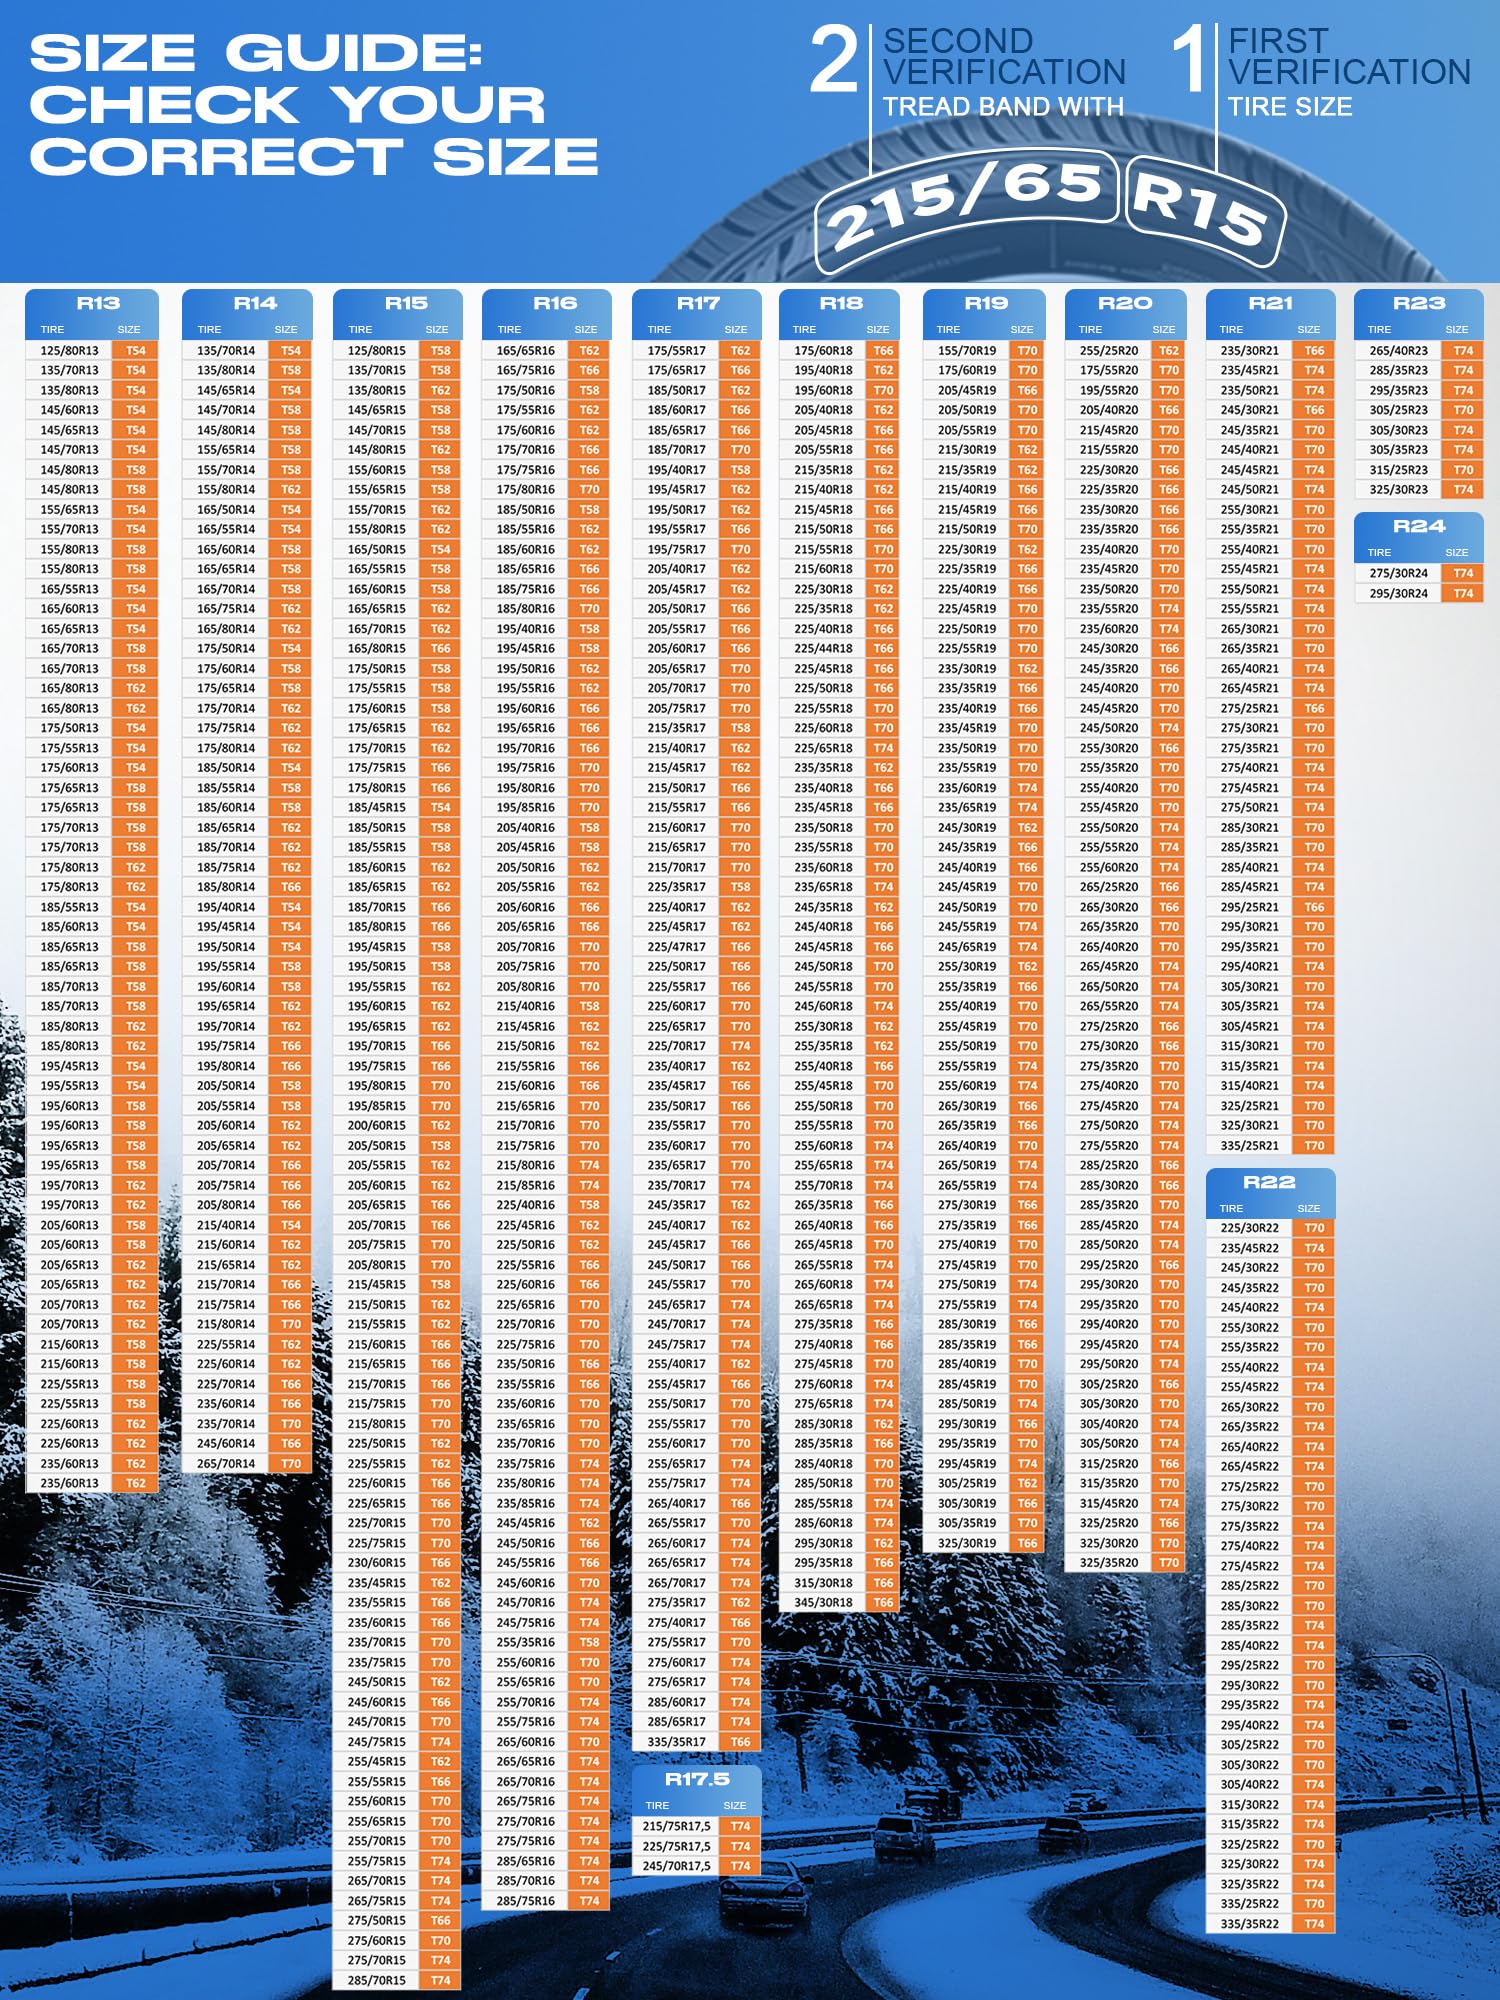Select the 215/75R17,5 tire row

[x=676, y=1826]
